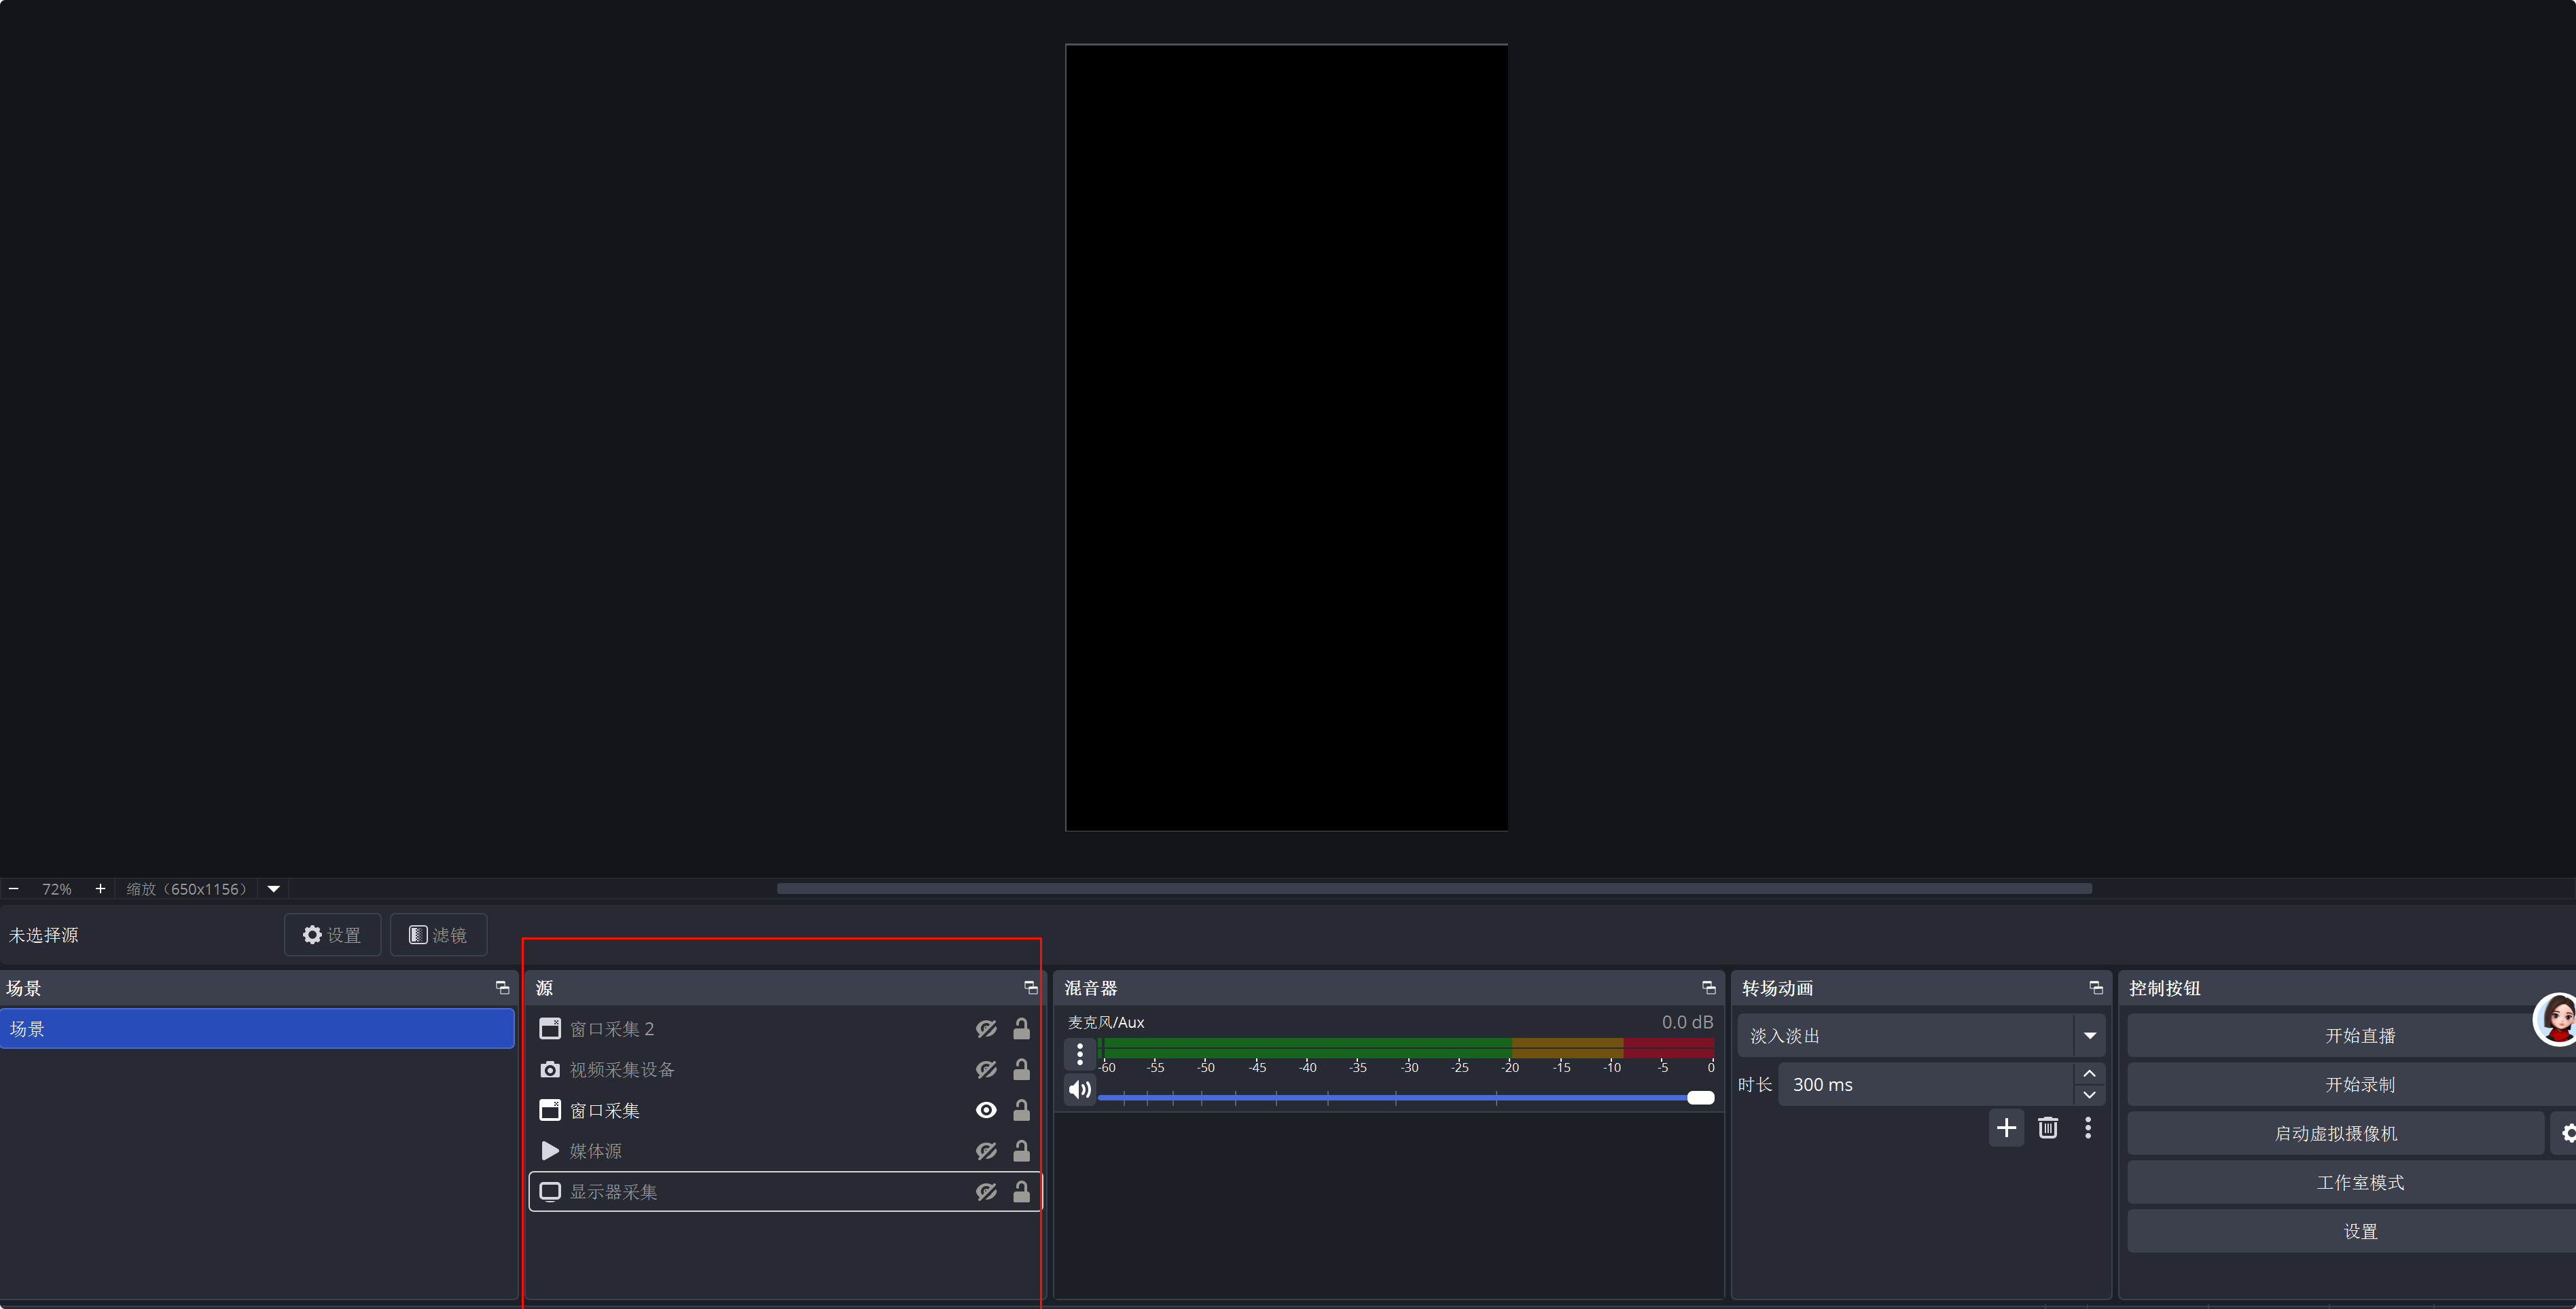Click the microphone volume slider handle

[1700, 1098]
